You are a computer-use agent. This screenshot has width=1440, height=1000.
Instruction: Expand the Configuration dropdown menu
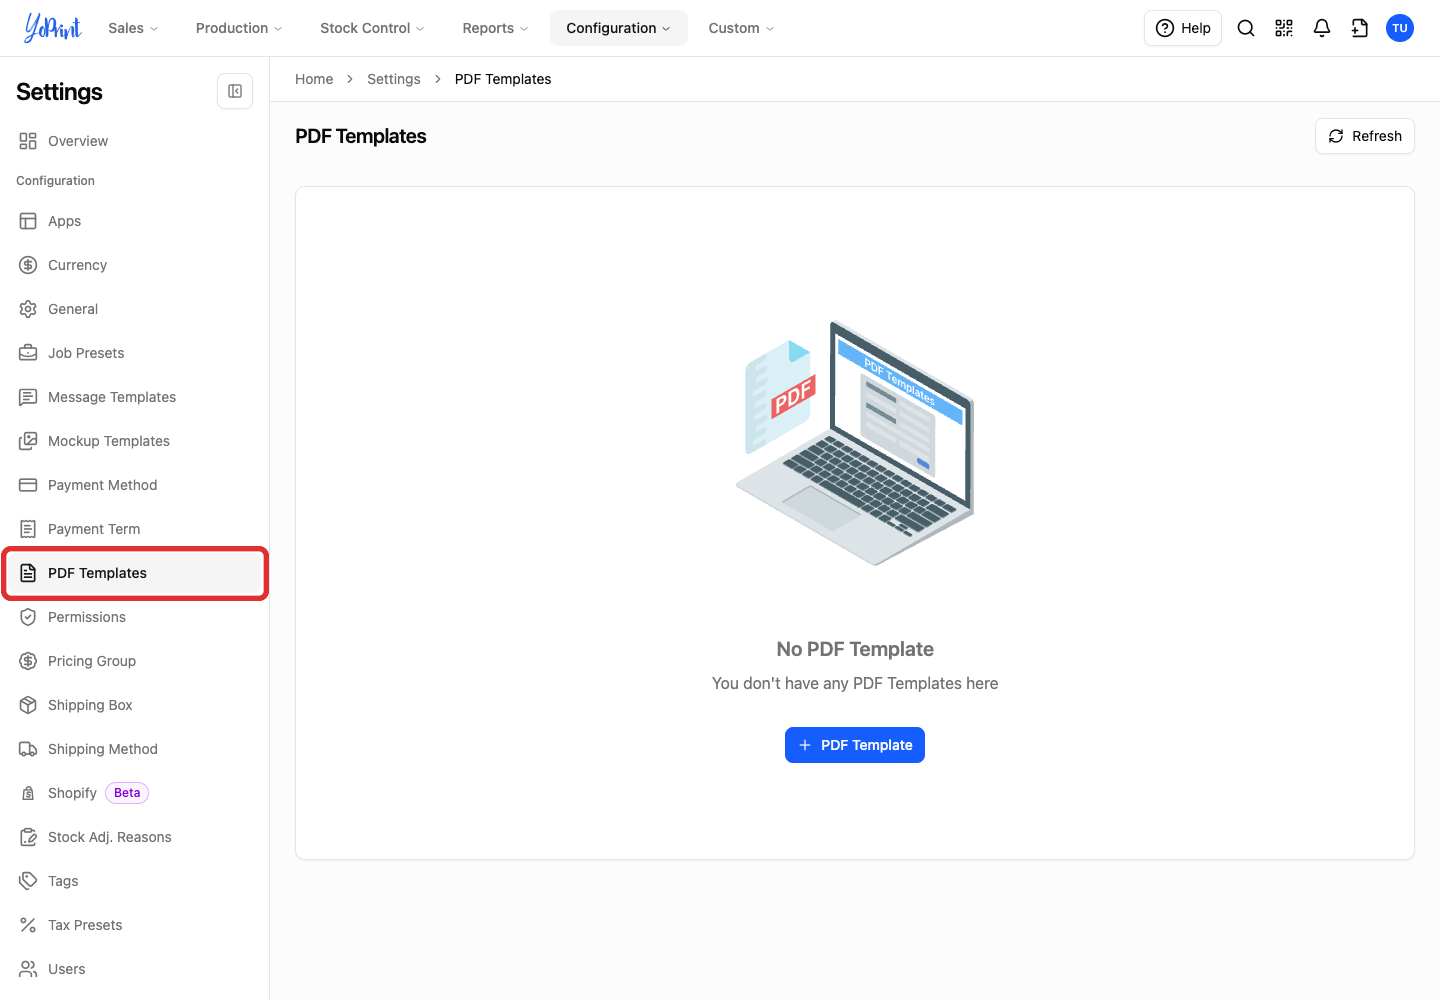coord(619,28)
